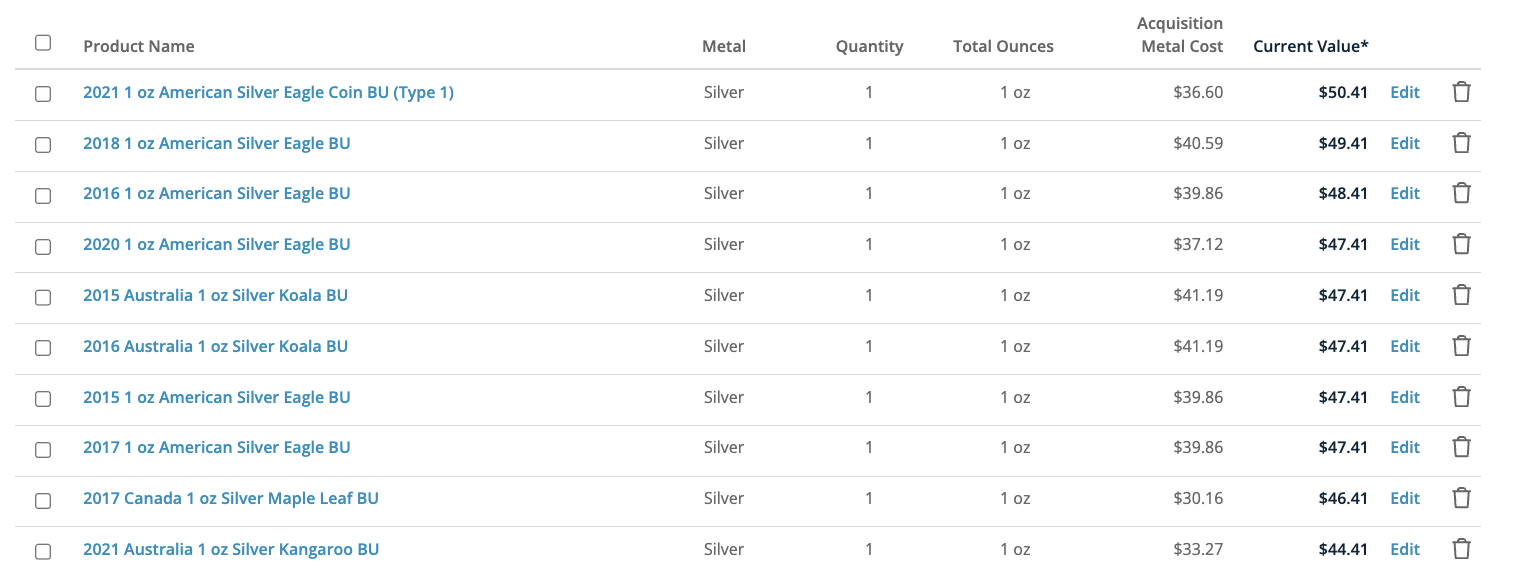
Task: Click trash icon for 2017 American Silver Eagle
Action: click(x=1461, y=447)
